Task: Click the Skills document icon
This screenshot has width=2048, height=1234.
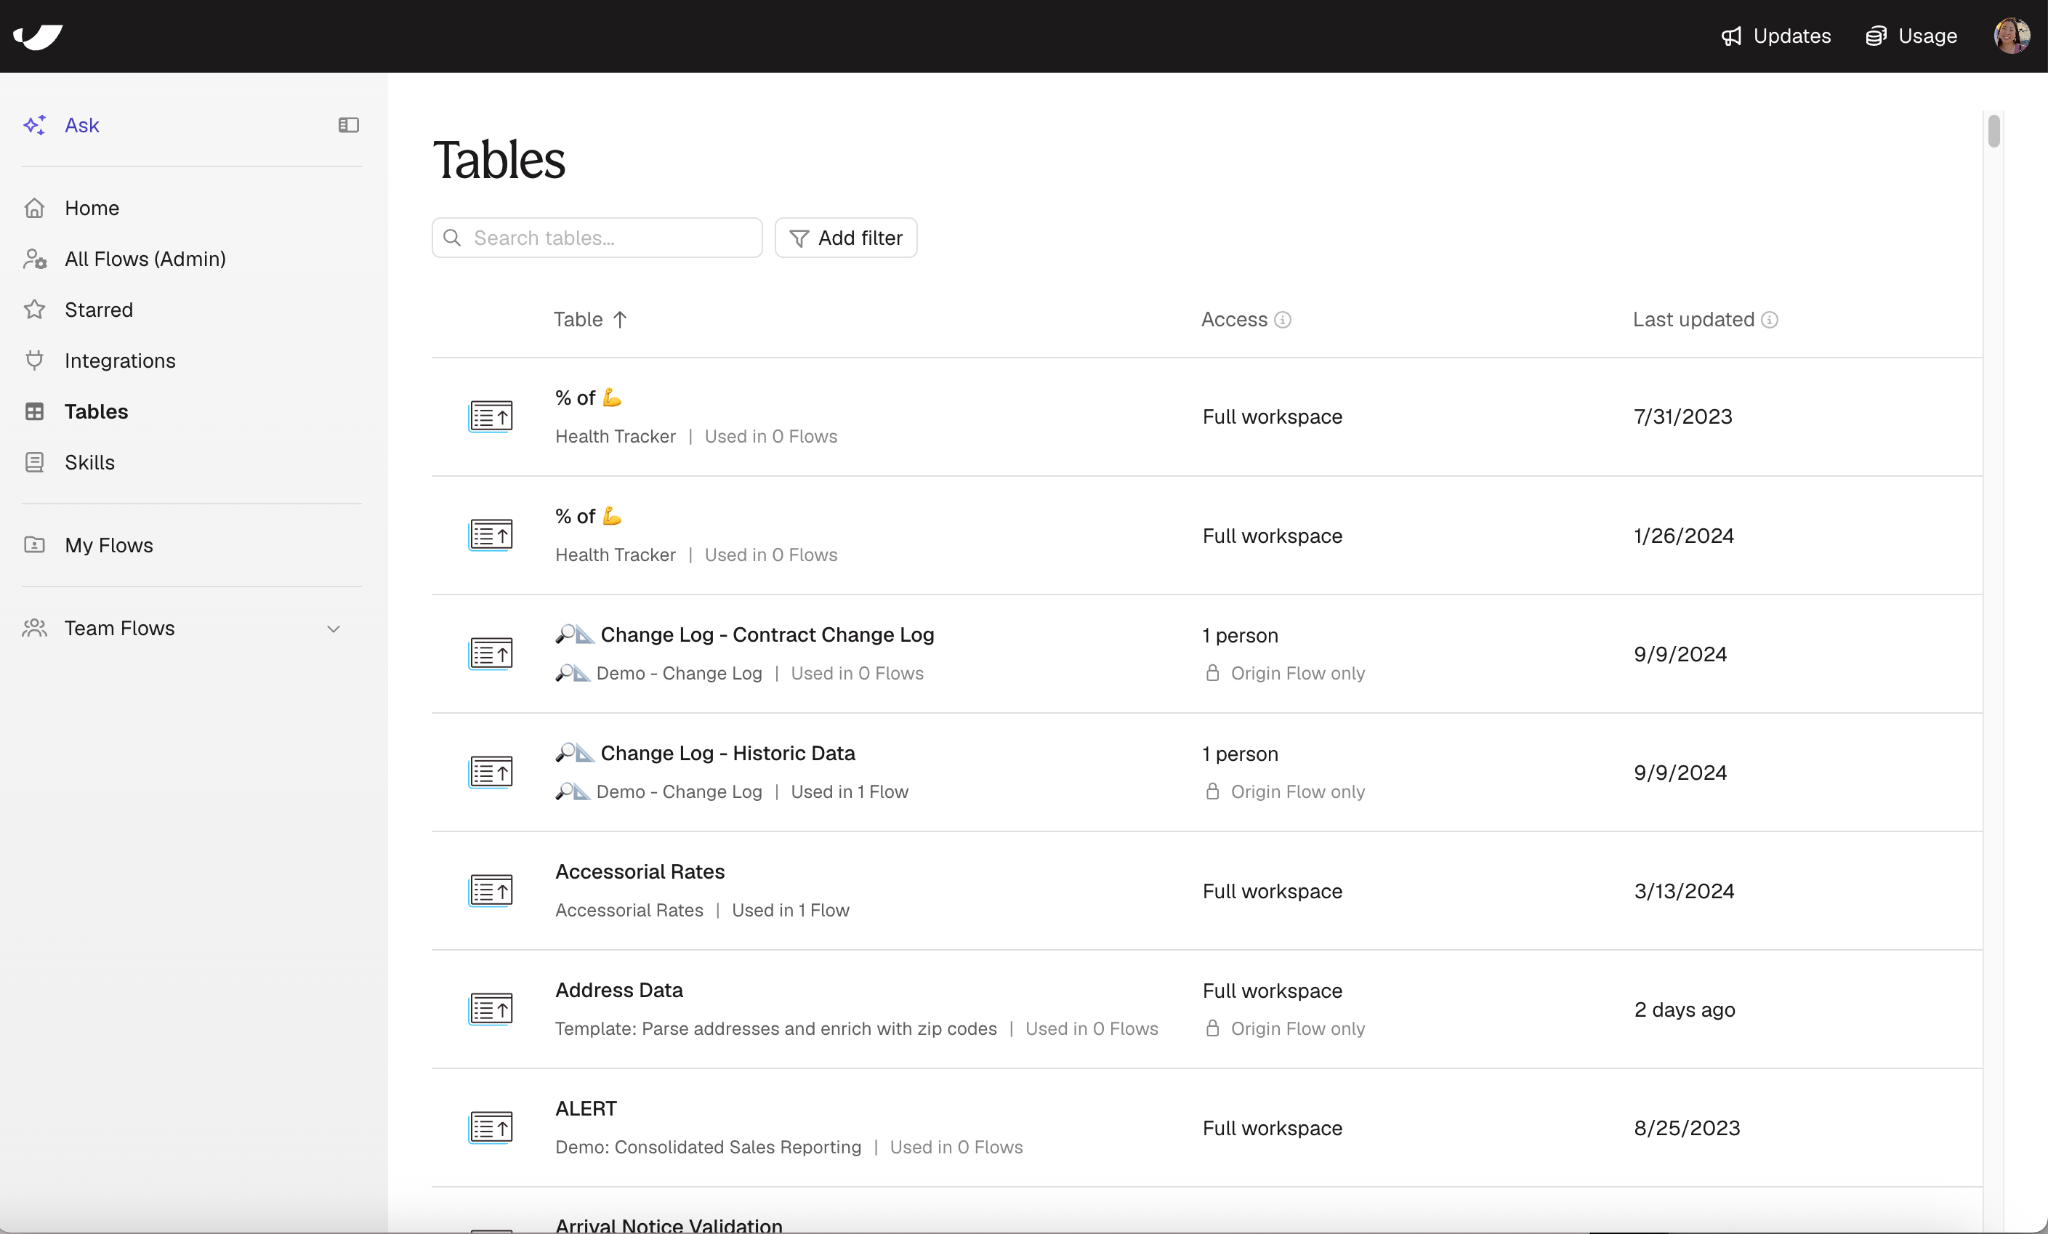Action: (35, 463)
